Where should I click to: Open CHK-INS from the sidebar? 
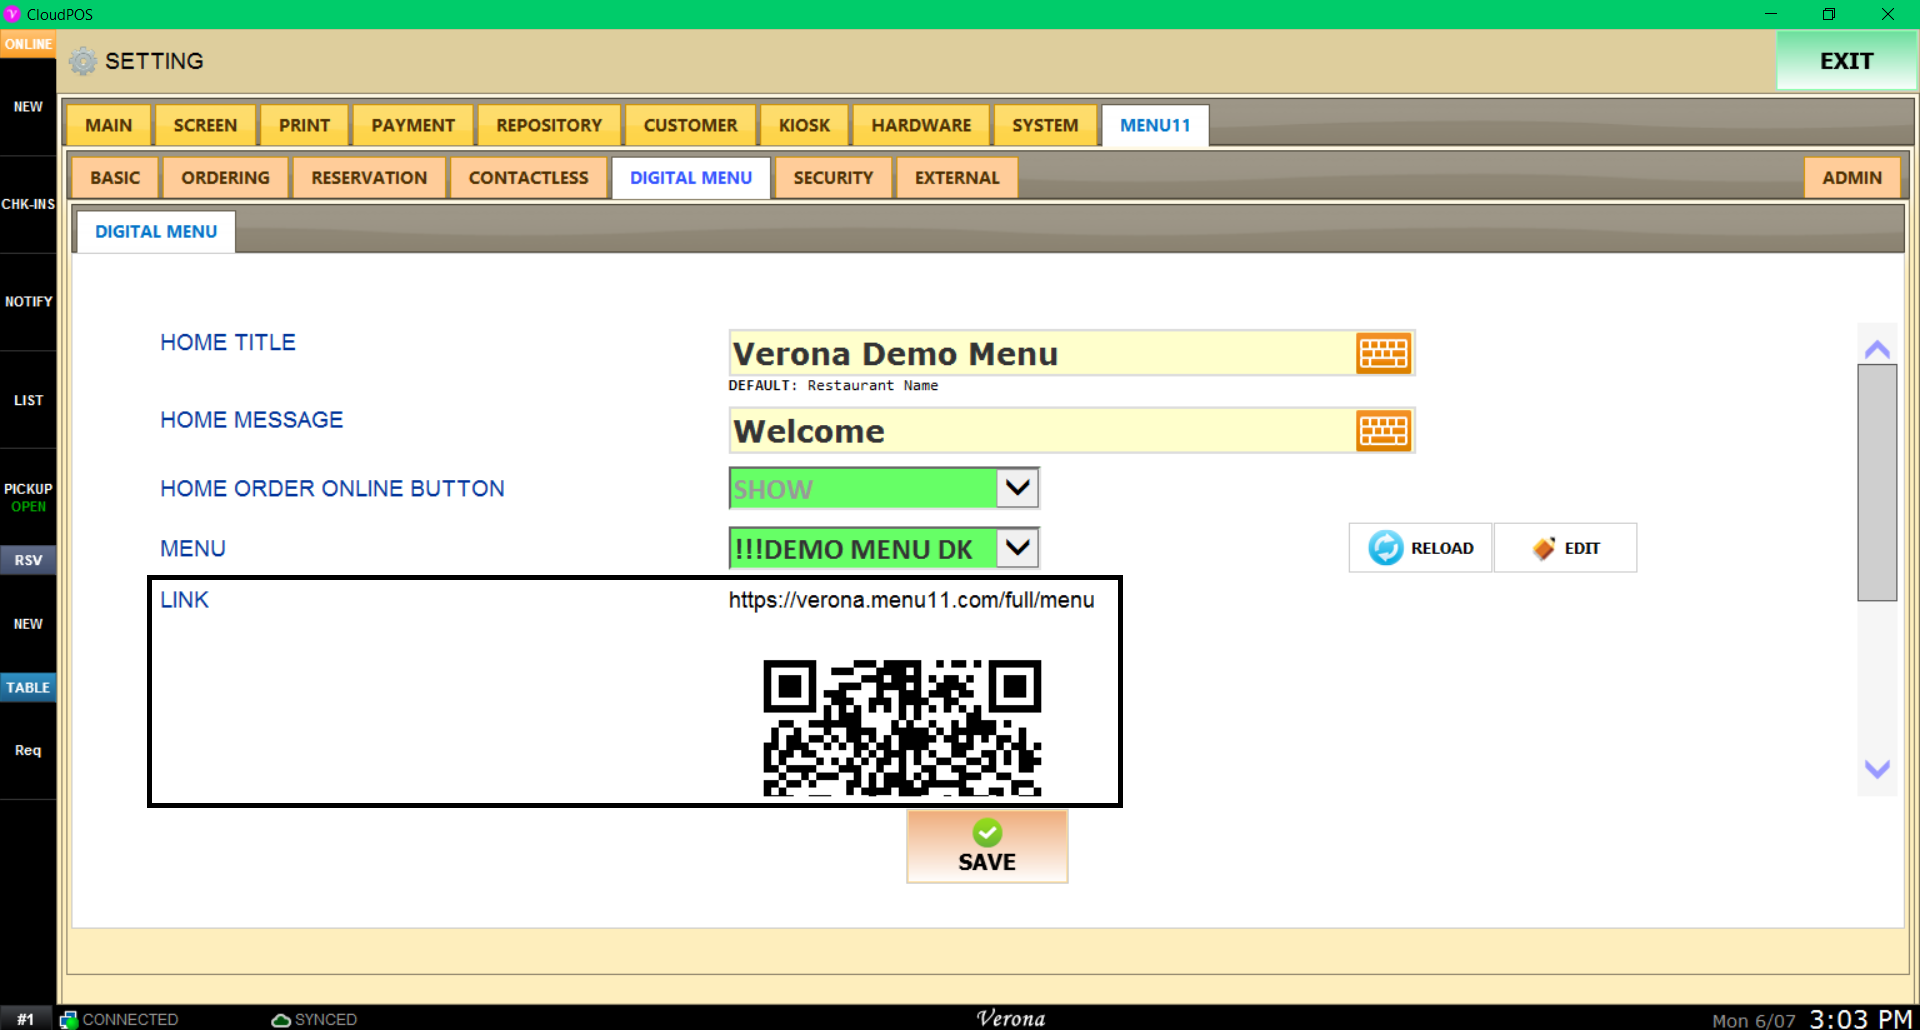(28, 204)
